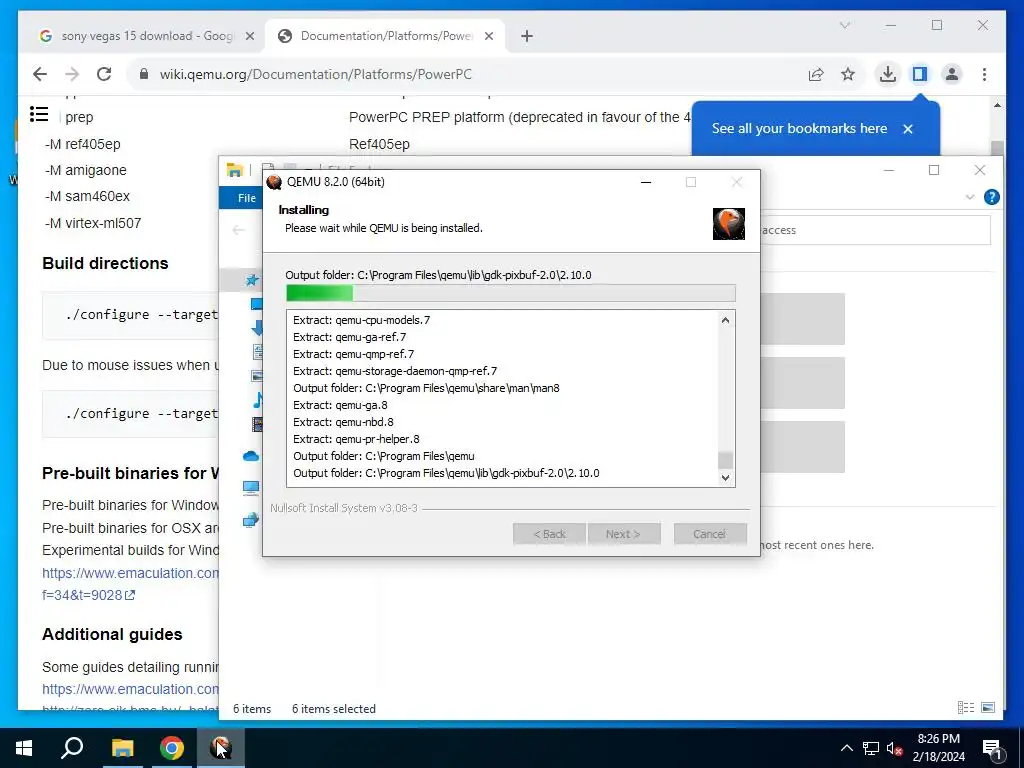
Task: Reload the QEMU wiki page
Action: click(x=104, y=74)
